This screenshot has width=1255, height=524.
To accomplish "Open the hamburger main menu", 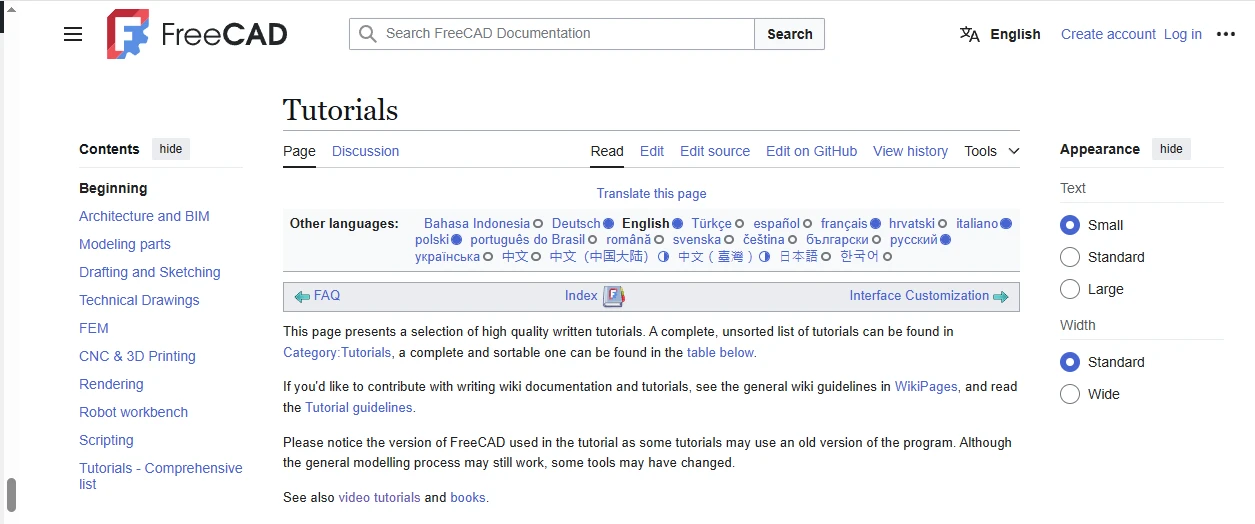I will 73,34.
